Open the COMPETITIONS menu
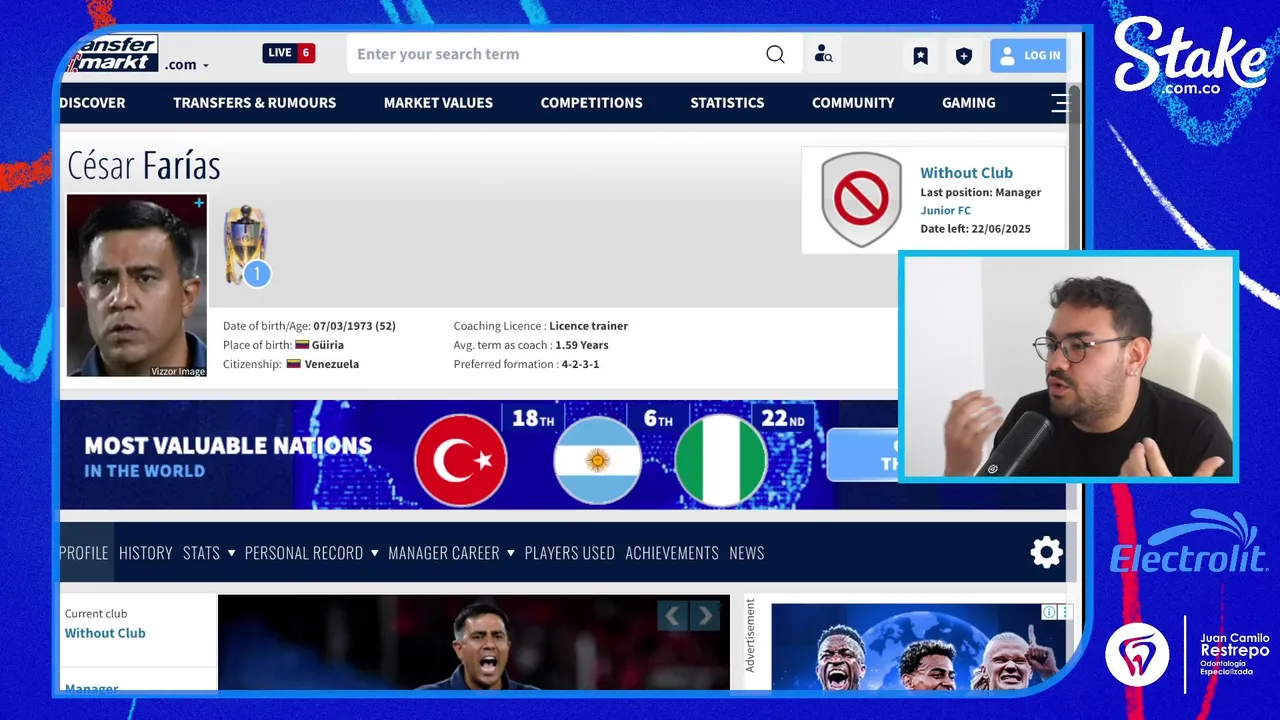The image size is (1280, 720). [592, 102]
